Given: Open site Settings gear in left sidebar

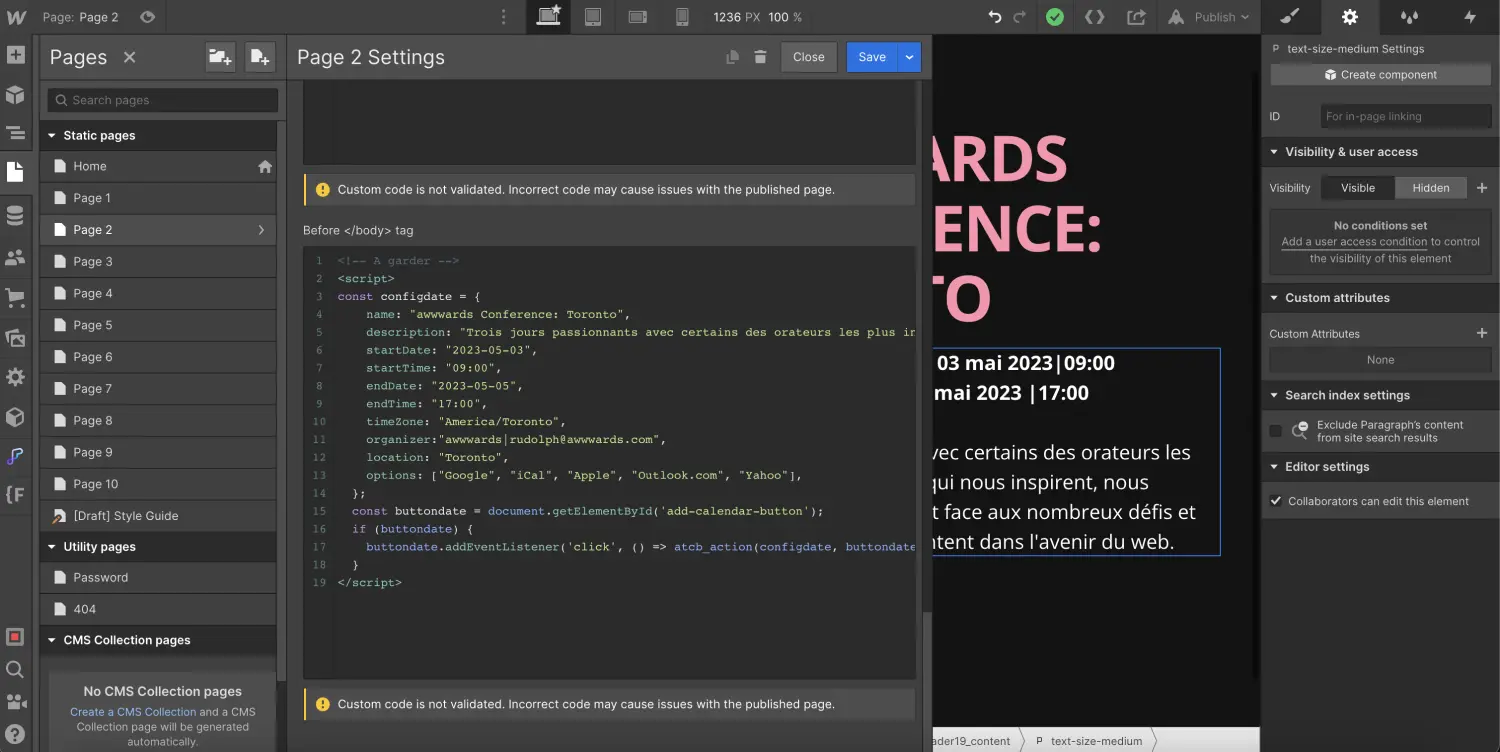Looking at the screenshot, I should pyautogui.click(x=15, y=377).
